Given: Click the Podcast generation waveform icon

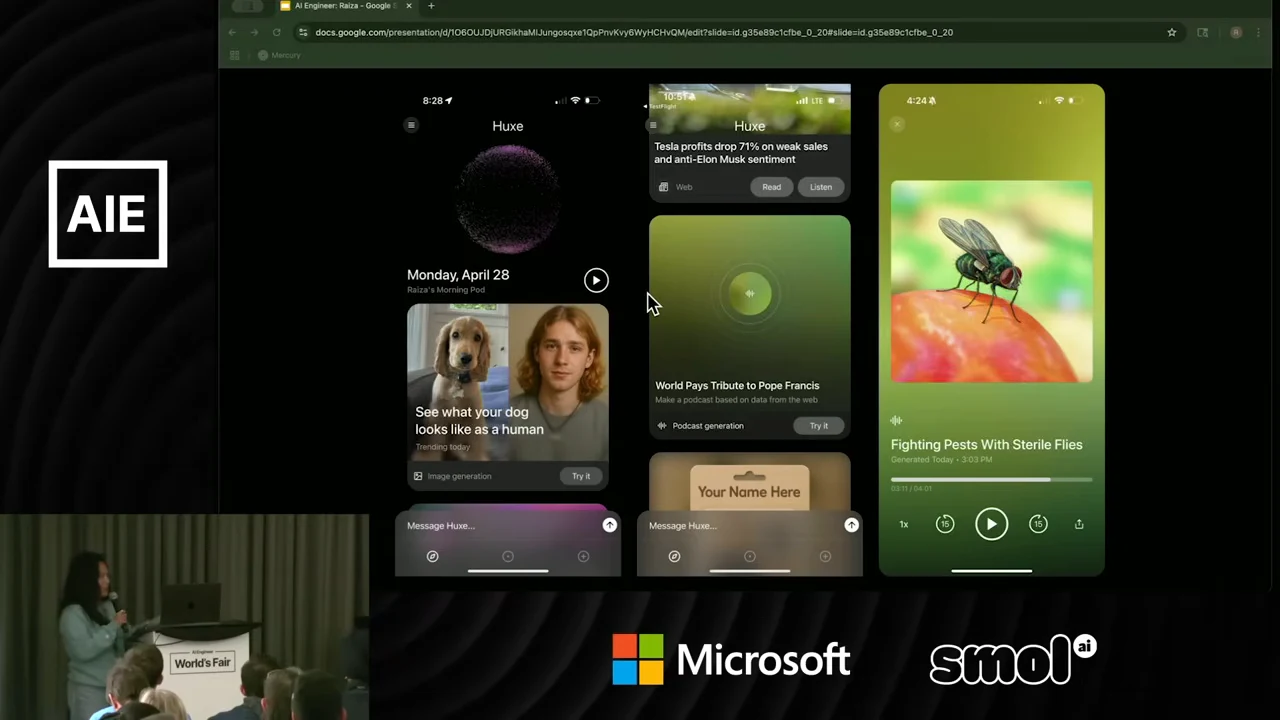Looking at the screenshot, I should [661, 426].
